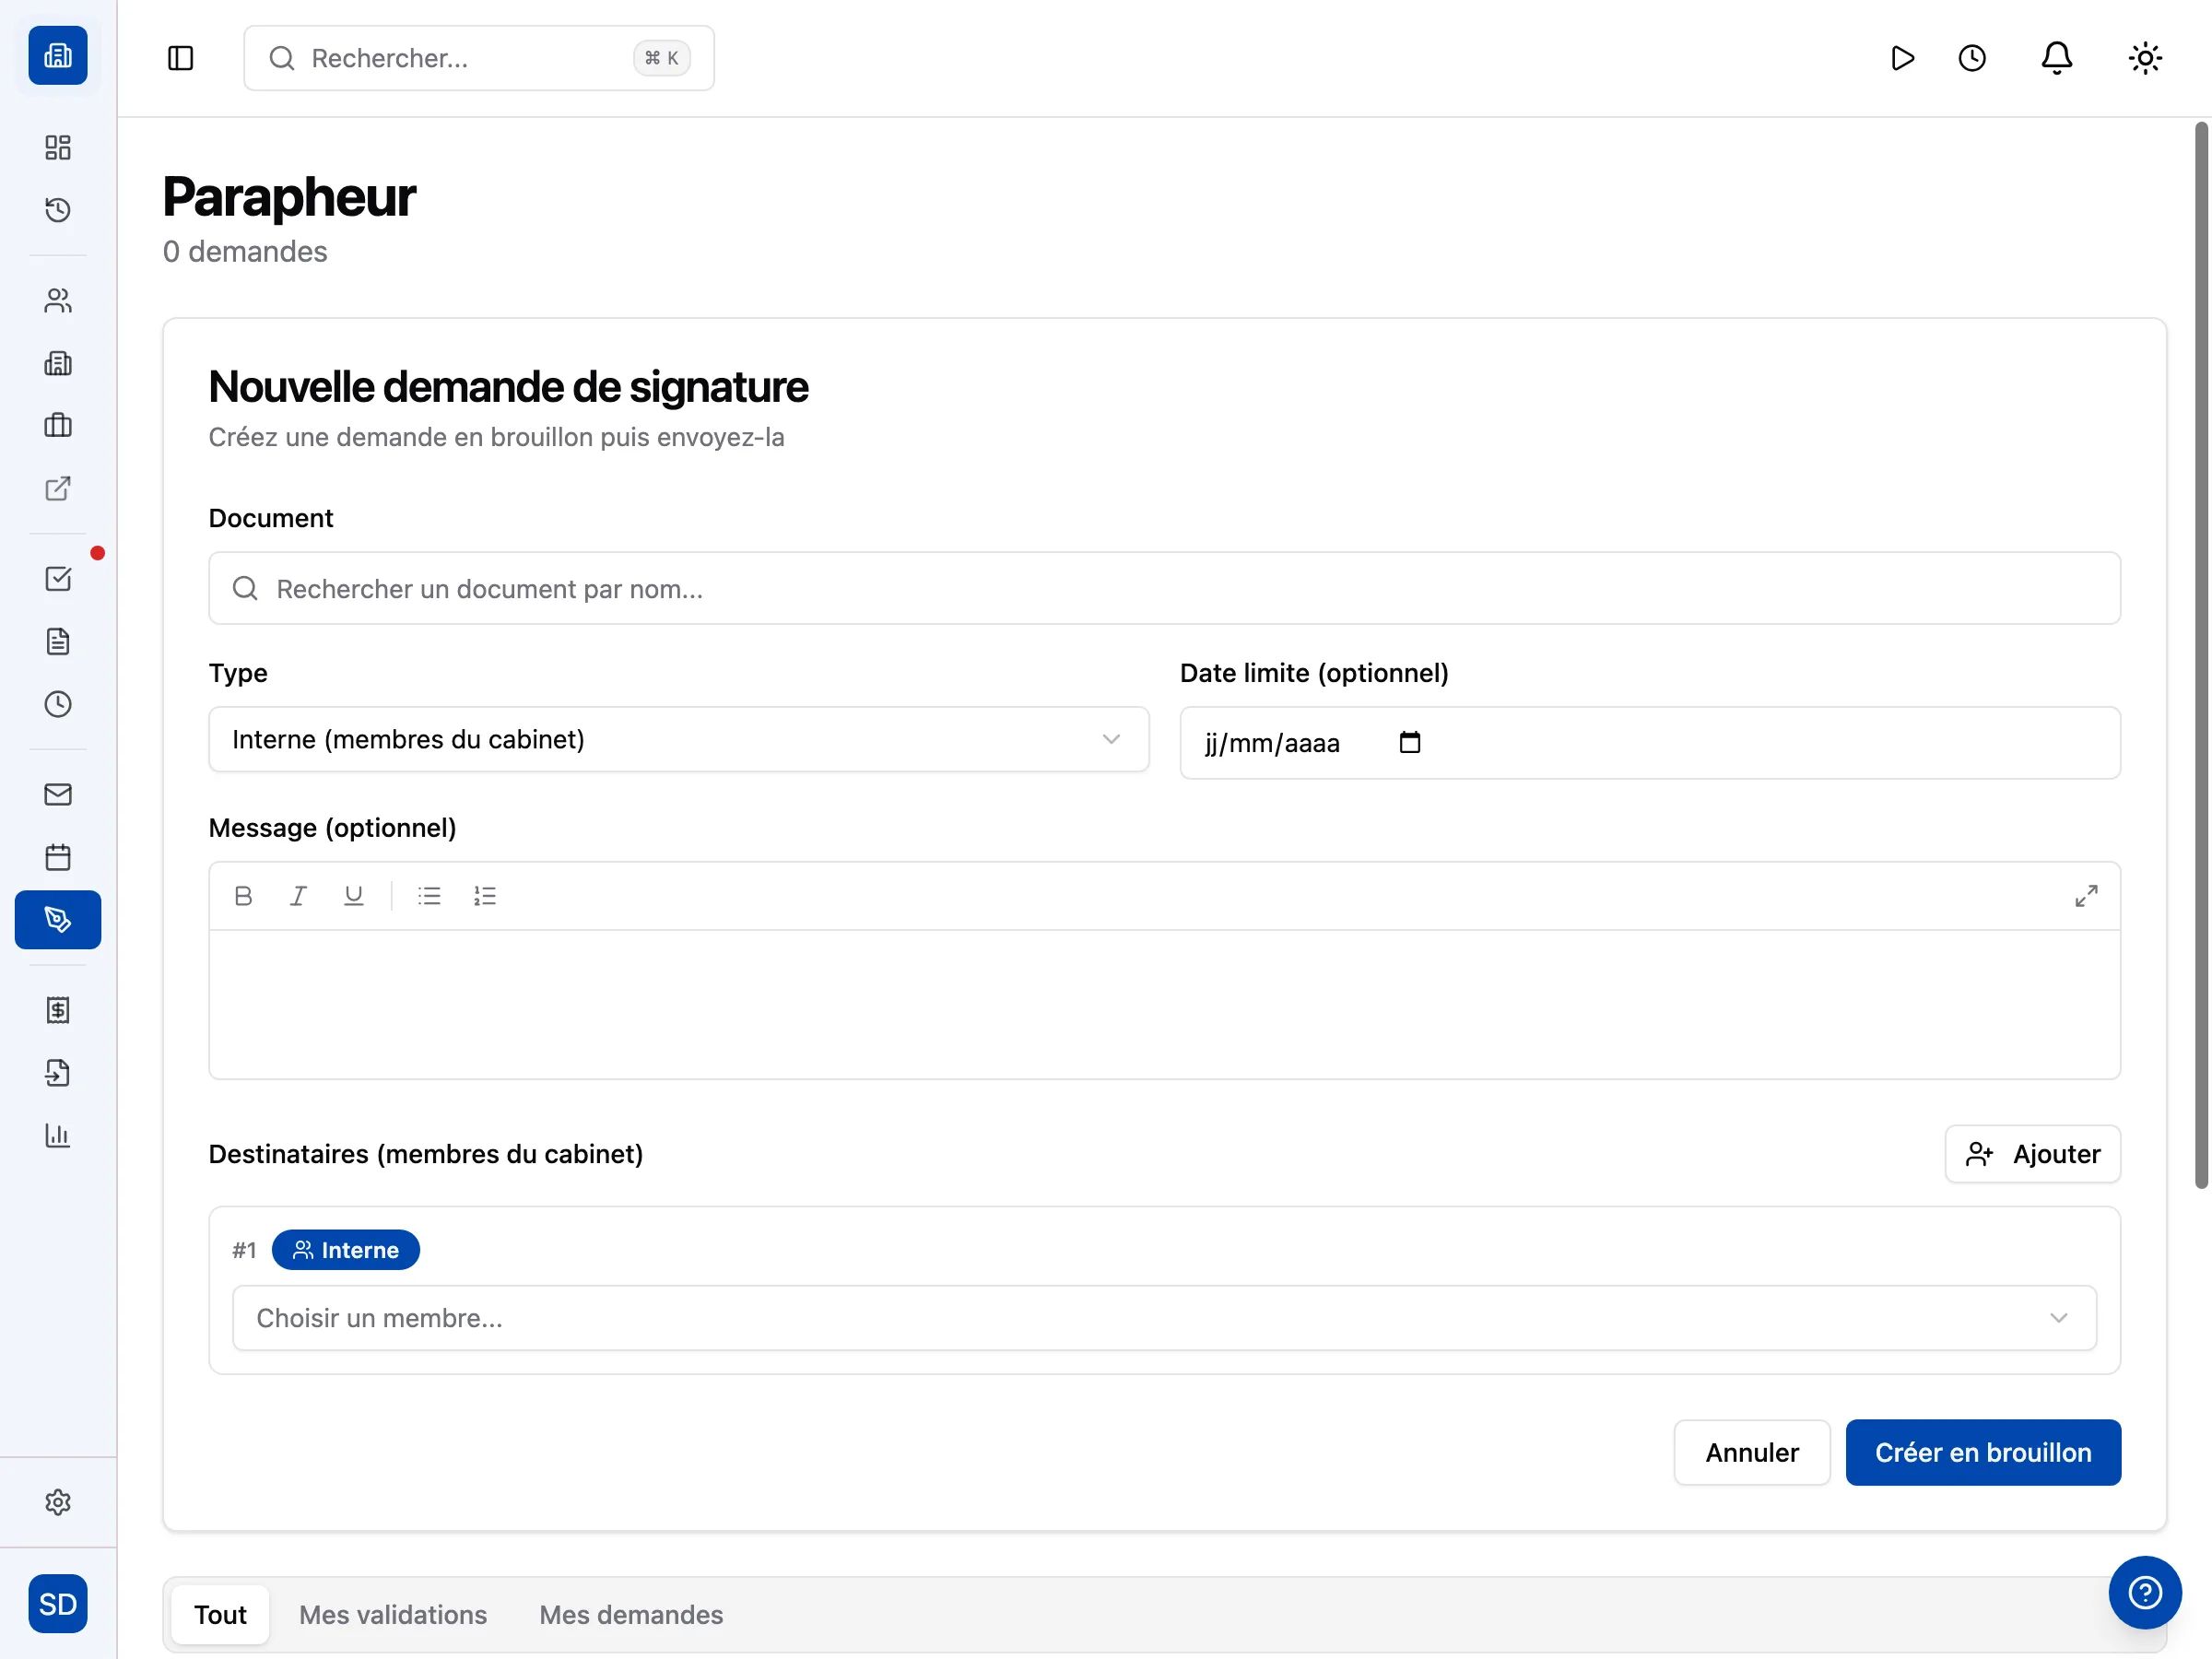Open the dashboard grid icon in sidebar
The width and height of the screenshot is (2212, 1659).
pyautogui.click(x=58, y=147)
